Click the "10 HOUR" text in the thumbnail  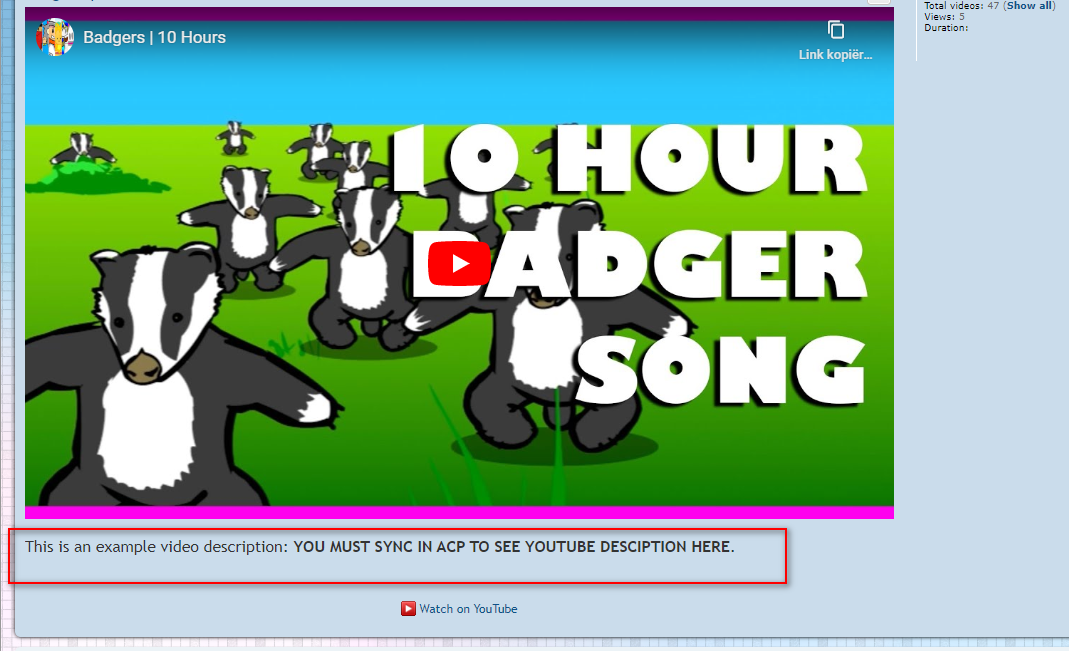[x=627, y=158]
